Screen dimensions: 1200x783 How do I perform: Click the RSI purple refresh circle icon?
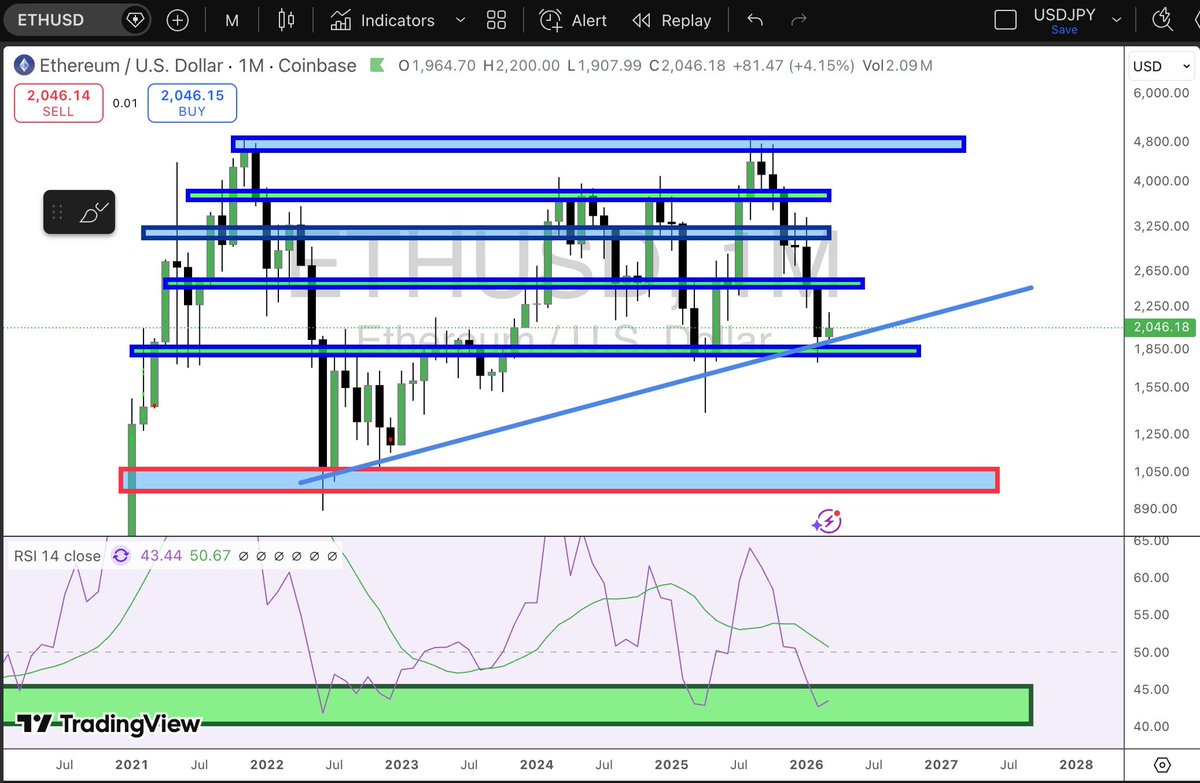121,555
